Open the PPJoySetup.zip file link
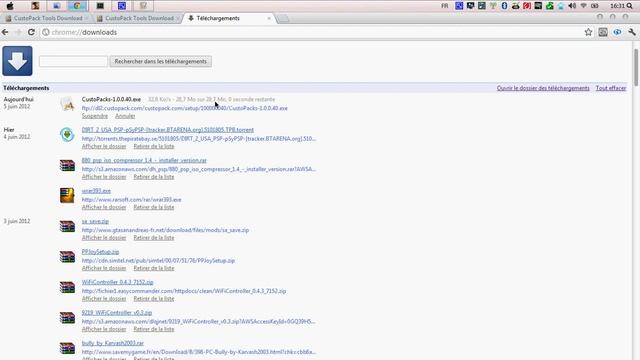This screenshot has width=640, height=360. tap(100, 252)
